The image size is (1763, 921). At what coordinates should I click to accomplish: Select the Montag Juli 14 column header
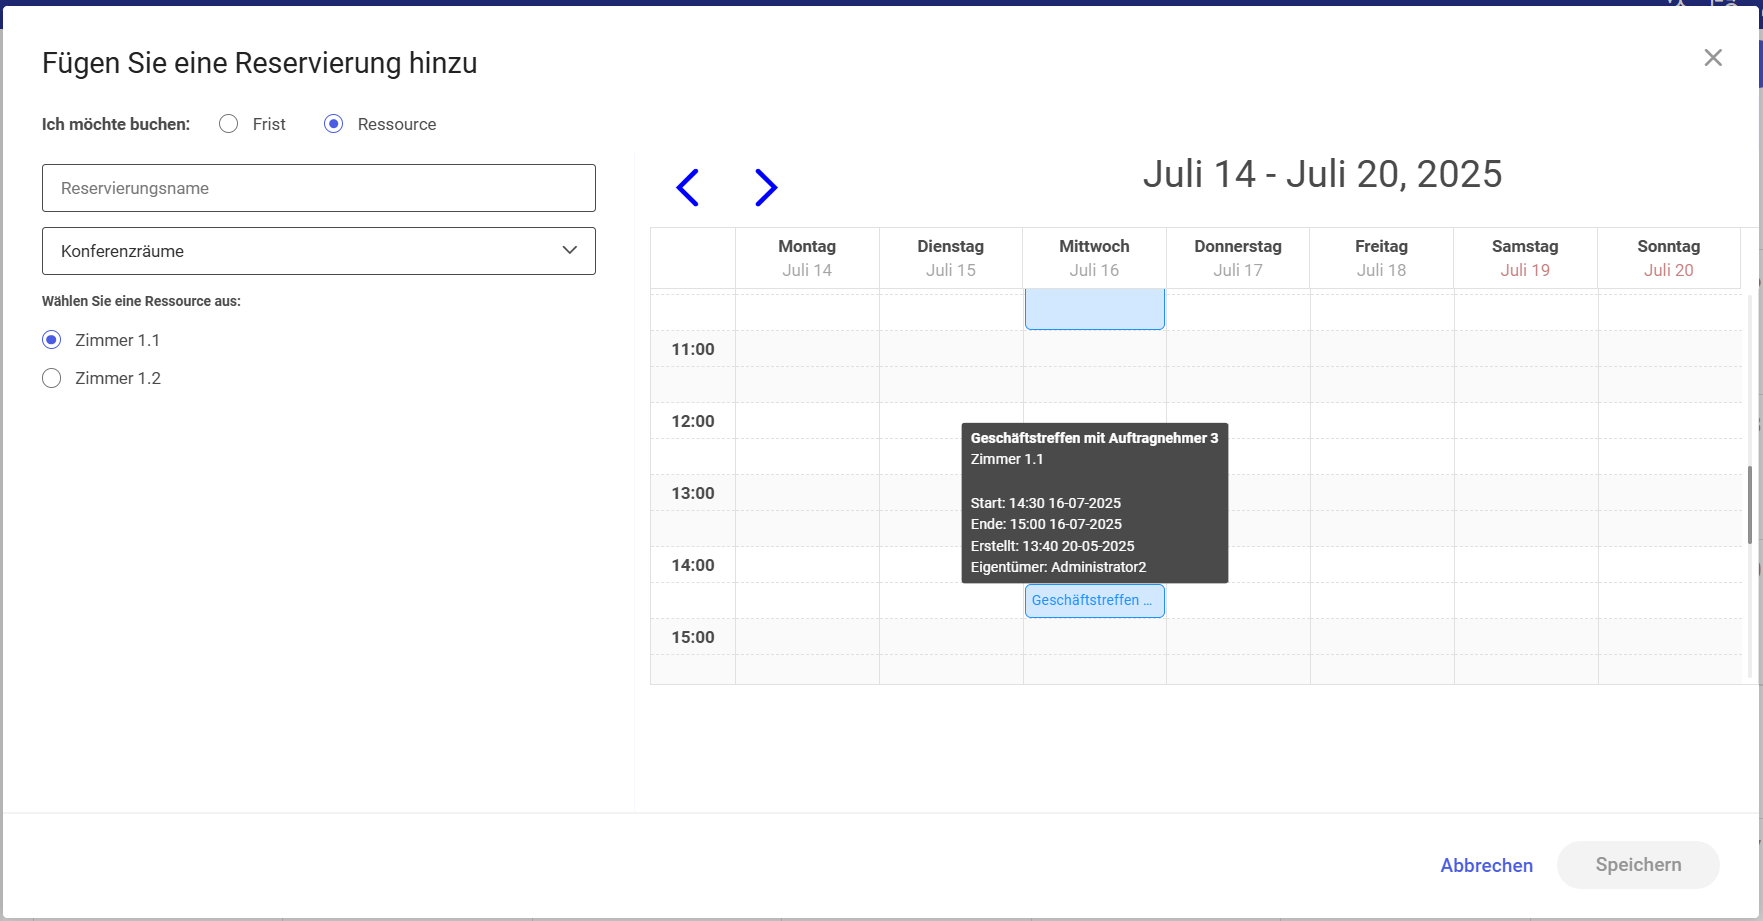click(x=807, y=258)
